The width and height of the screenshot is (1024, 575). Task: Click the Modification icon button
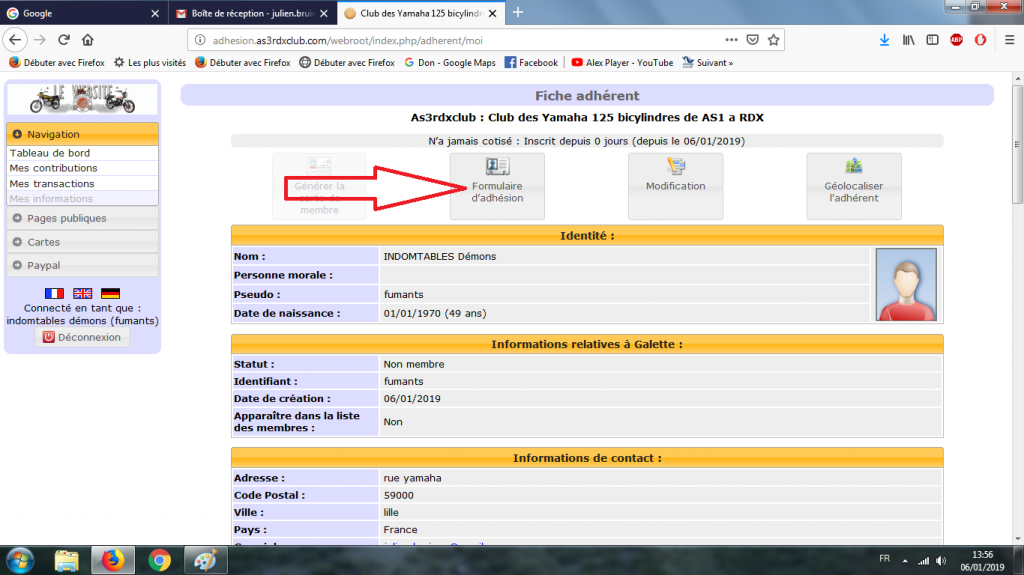[675, 185]
